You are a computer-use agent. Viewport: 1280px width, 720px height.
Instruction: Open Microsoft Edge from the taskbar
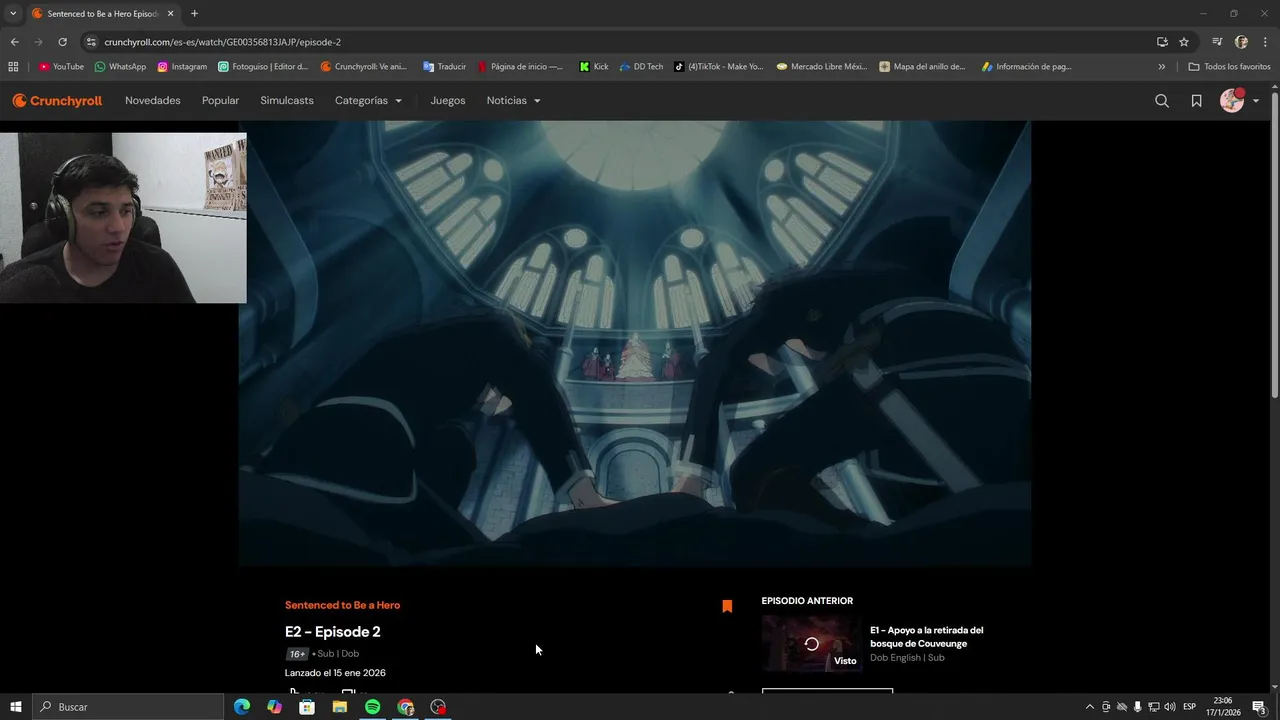[242, 707]
